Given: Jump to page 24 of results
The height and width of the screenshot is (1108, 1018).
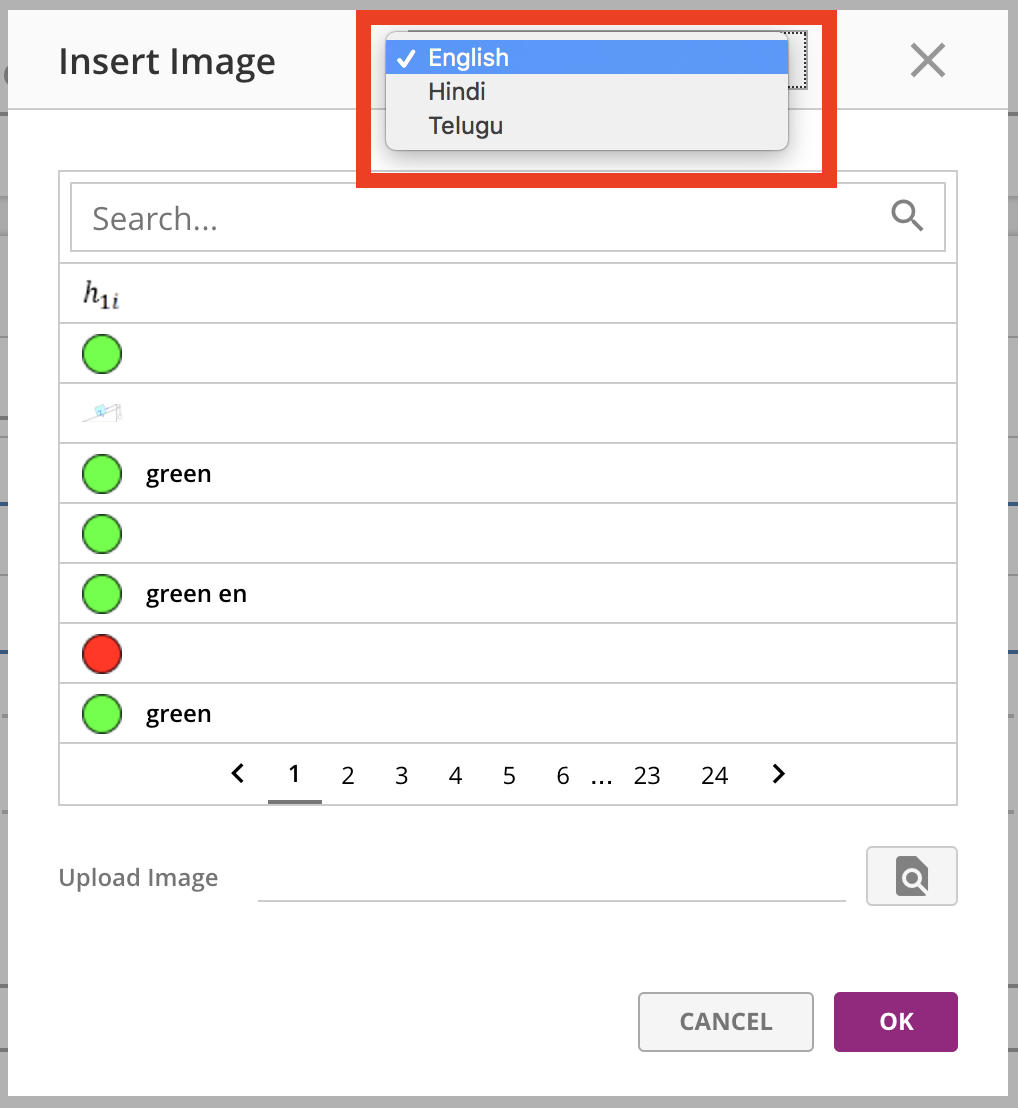Looking at the screenshot, I should (714, 776).
